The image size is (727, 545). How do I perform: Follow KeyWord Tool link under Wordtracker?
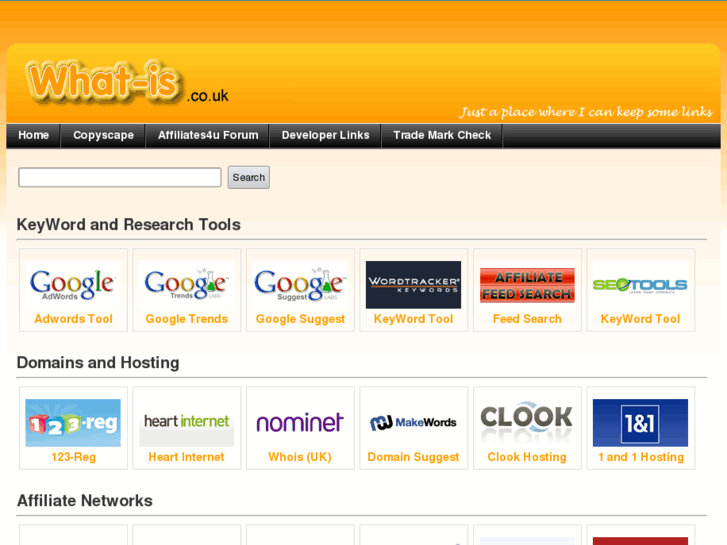coord(414,319)
